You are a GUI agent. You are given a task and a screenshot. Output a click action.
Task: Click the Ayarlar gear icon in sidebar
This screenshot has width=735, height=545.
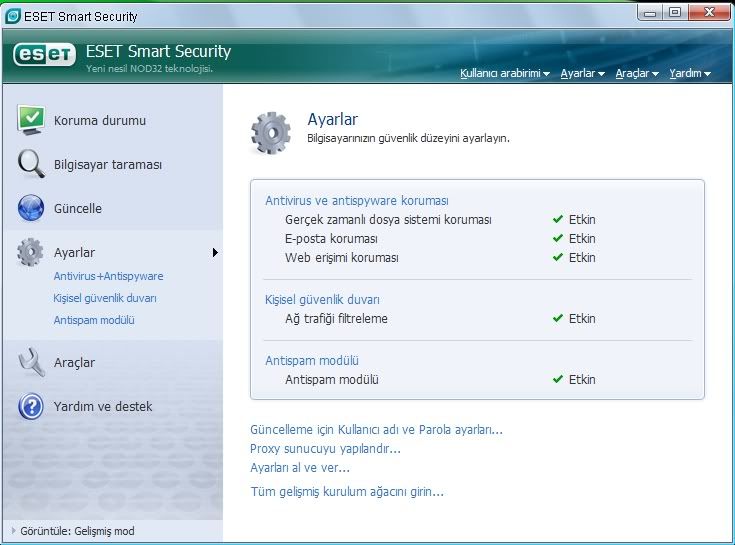pos(30,252)
